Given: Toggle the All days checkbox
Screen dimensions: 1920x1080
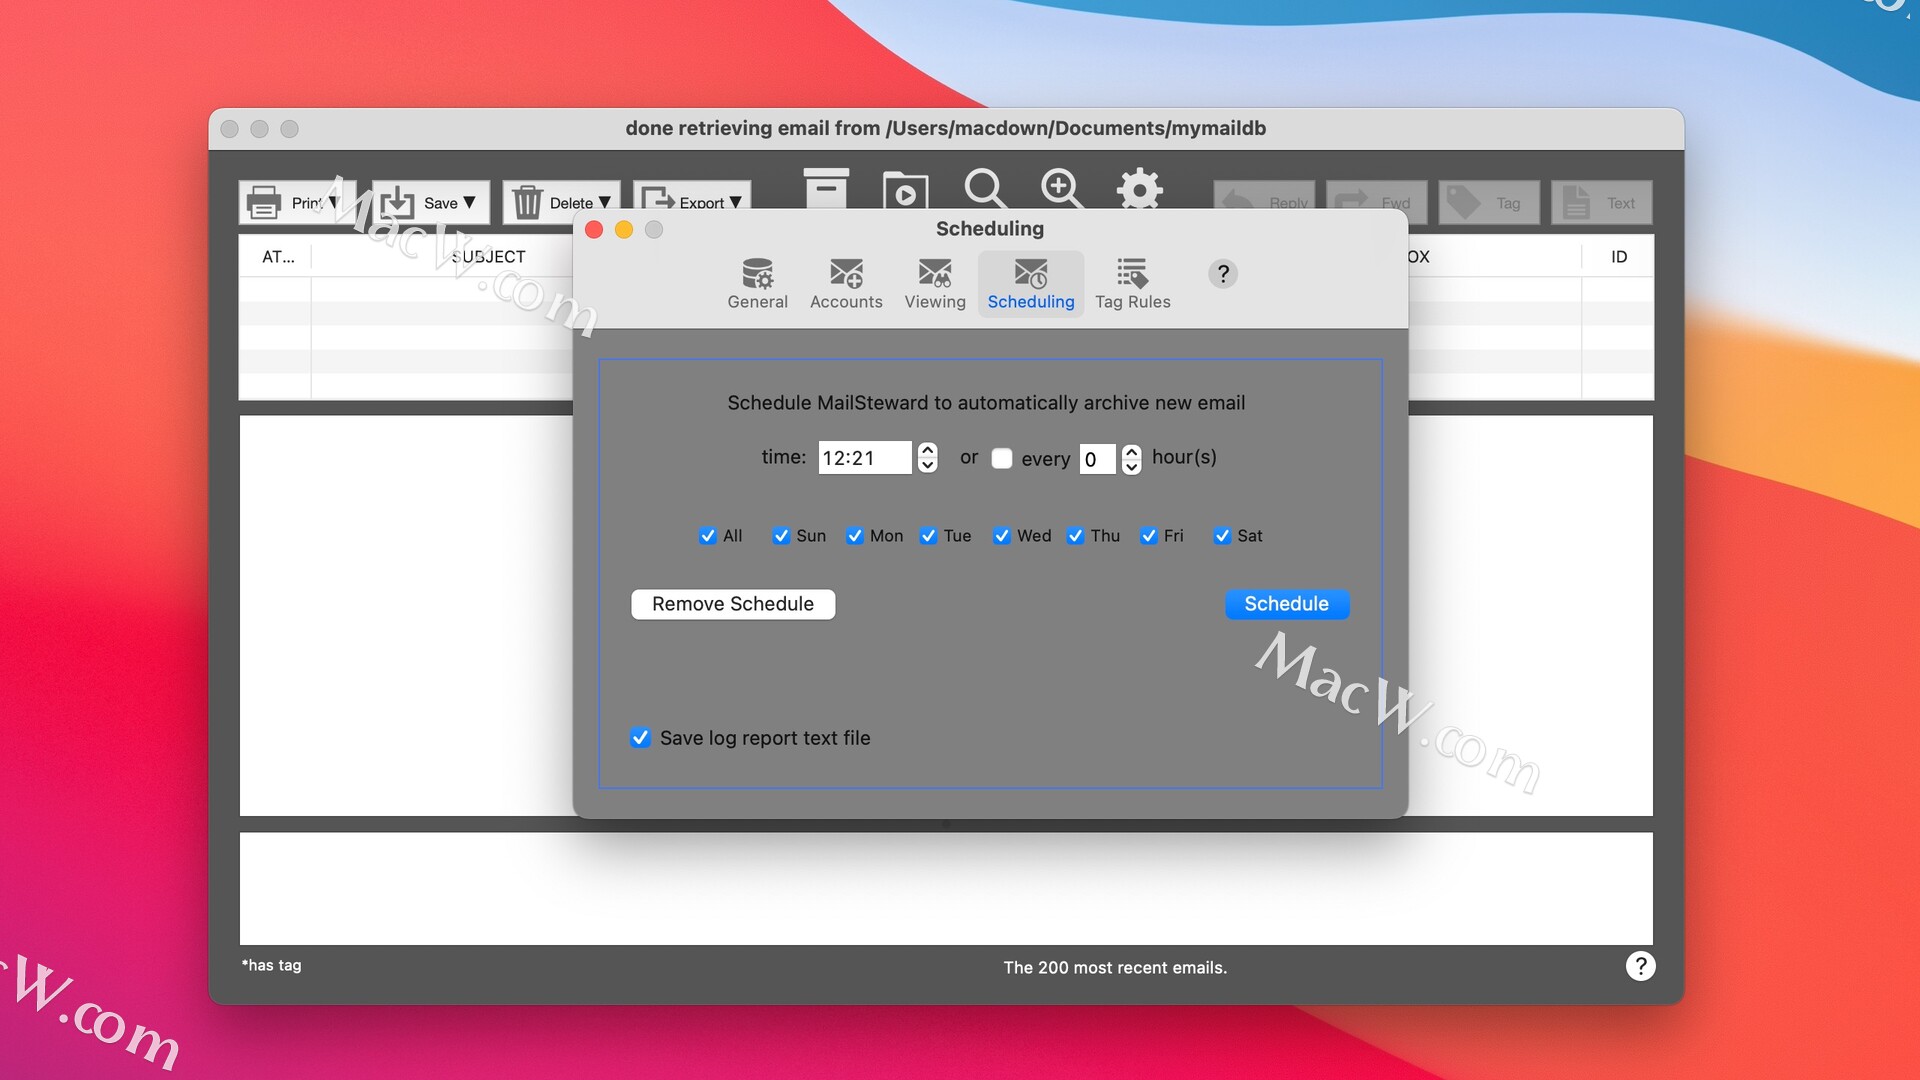Looking at the screenshot, I should 708,536.
